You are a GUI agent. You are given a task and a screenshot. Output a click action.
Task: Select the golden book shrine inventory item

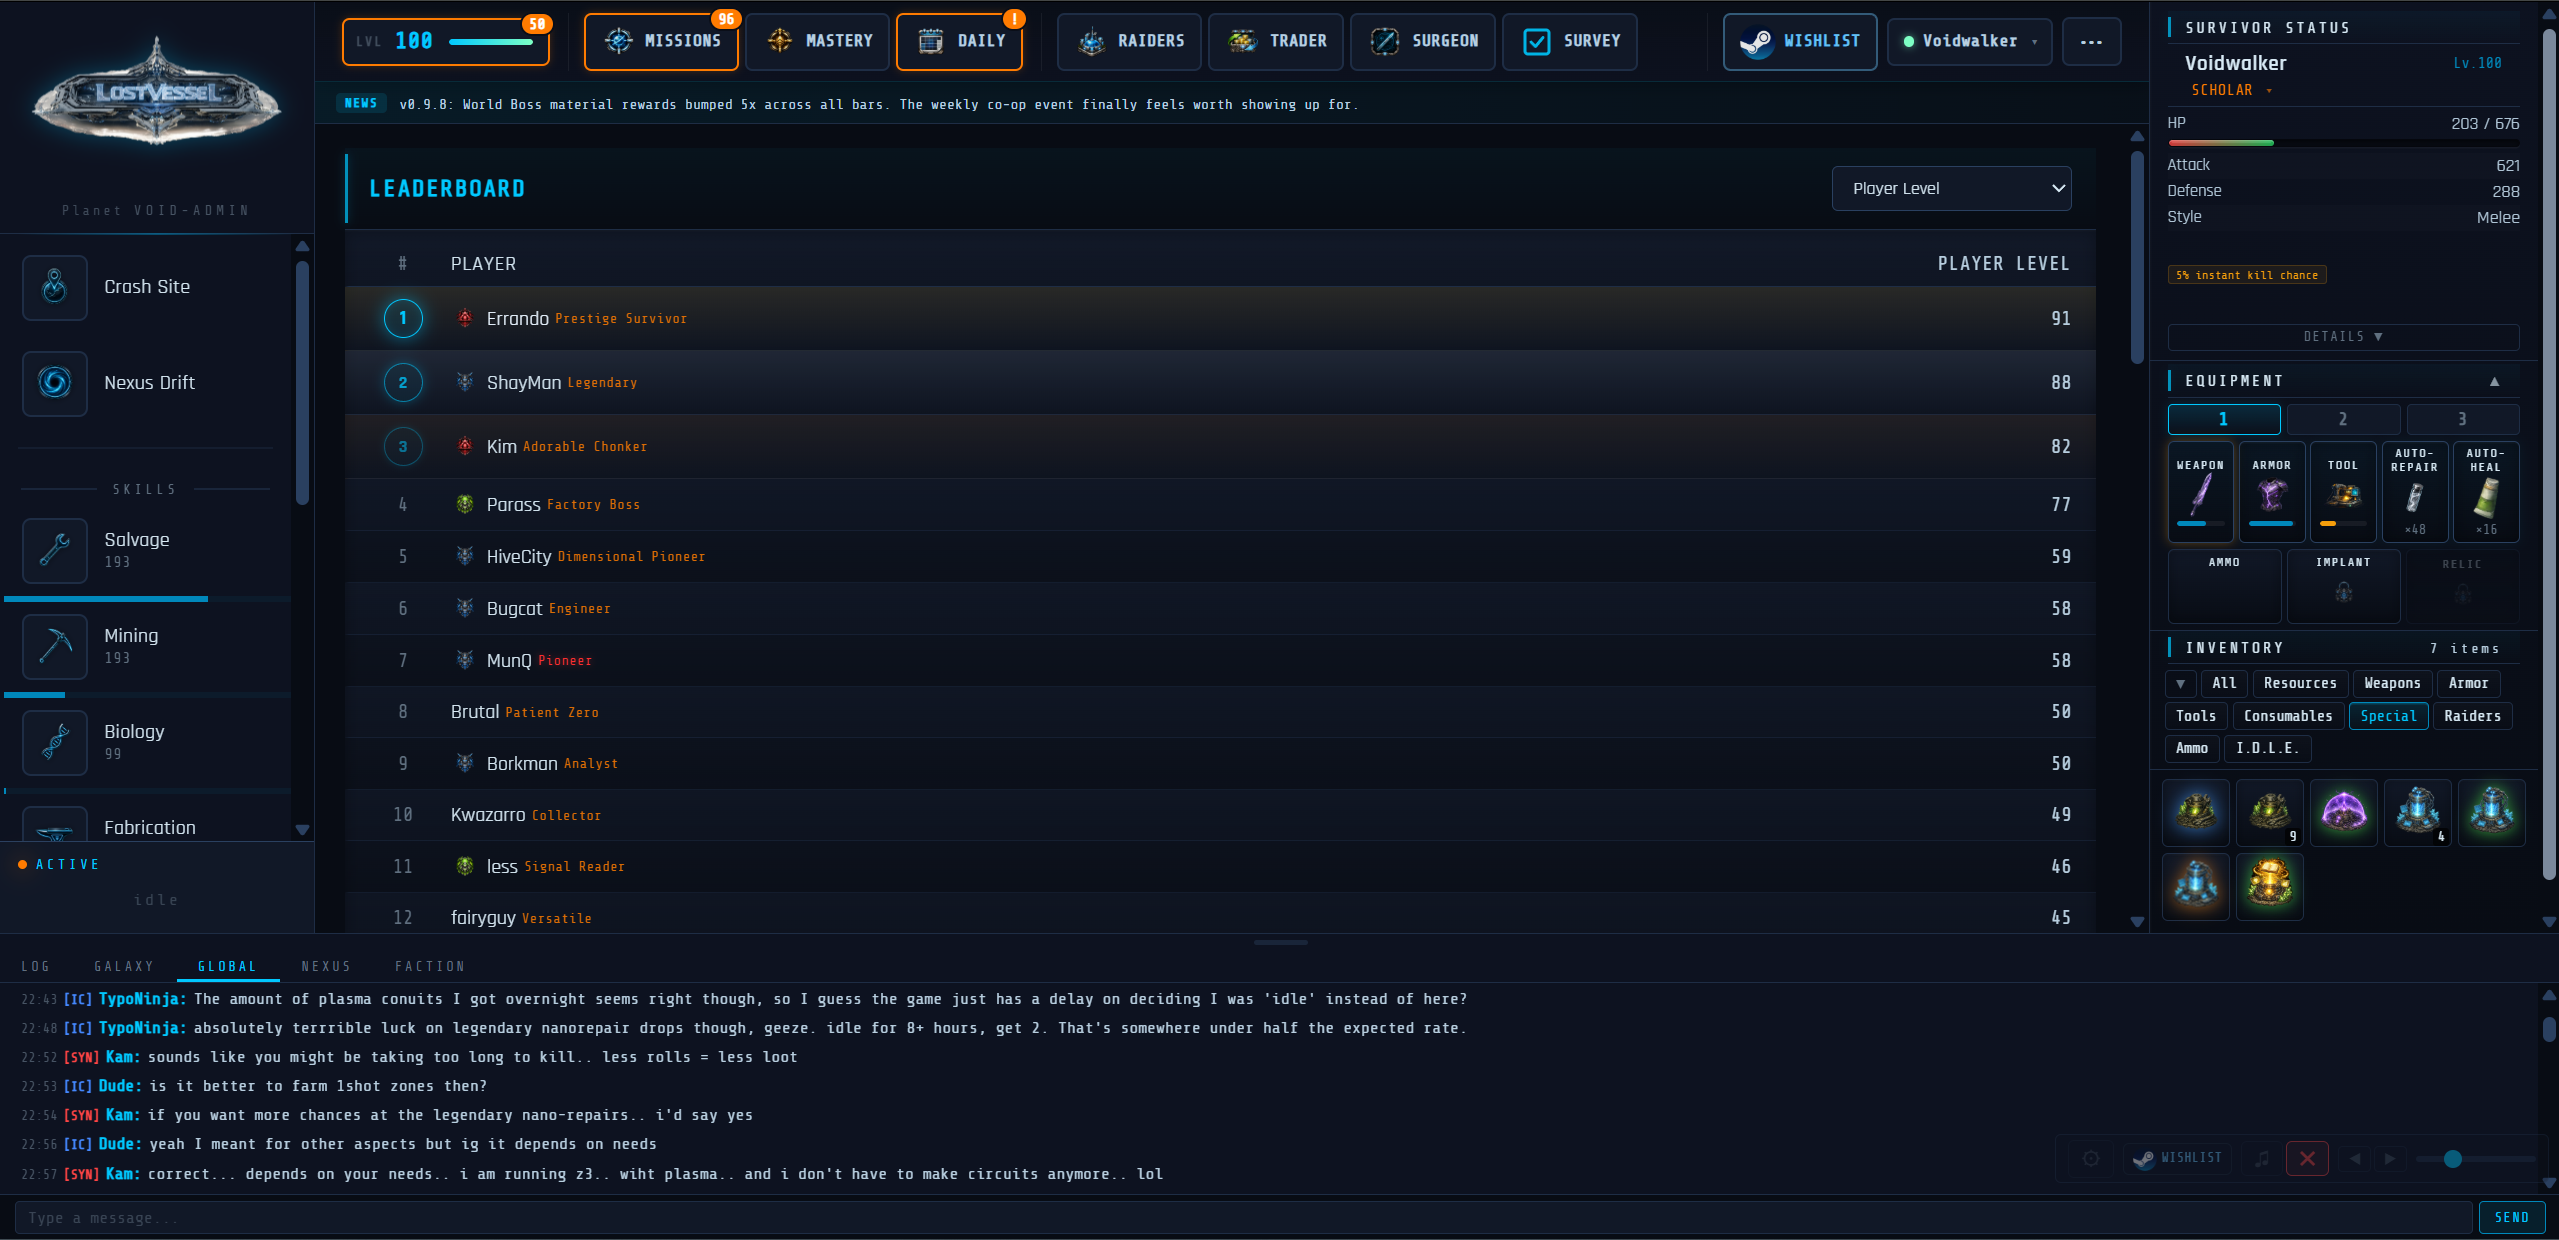pos(2269,886)
